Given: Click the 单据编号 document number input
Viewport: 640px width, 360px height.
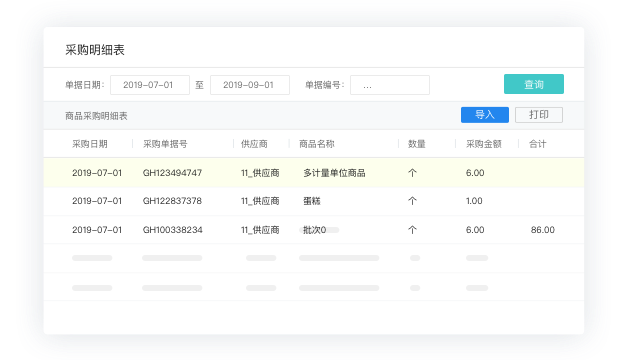Looking at the screenshot, I should [x=390, y=85].
